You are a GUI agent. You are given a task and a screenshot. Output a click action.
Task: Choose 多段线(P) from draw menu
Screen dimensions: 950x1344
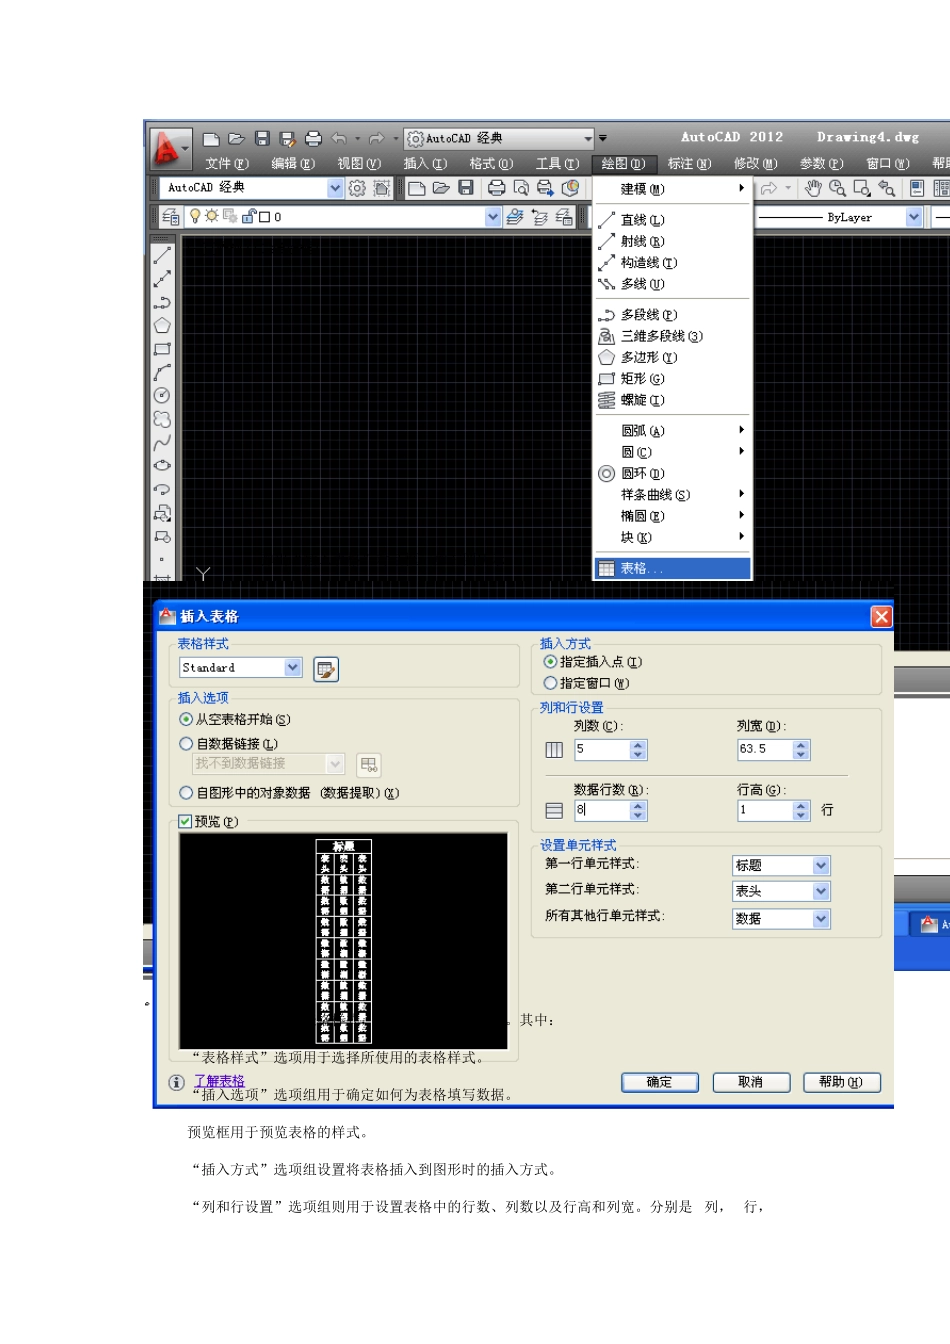coord(672,315)
